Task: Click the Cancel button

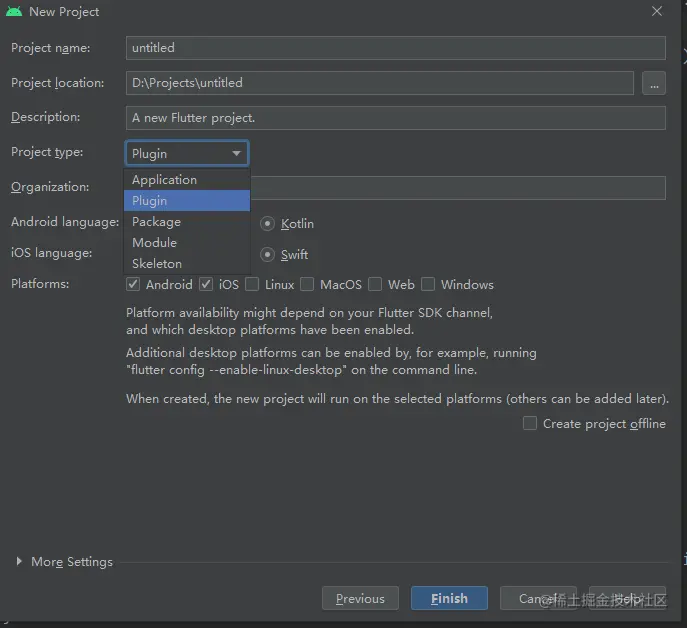Action: tap(538, 598)
